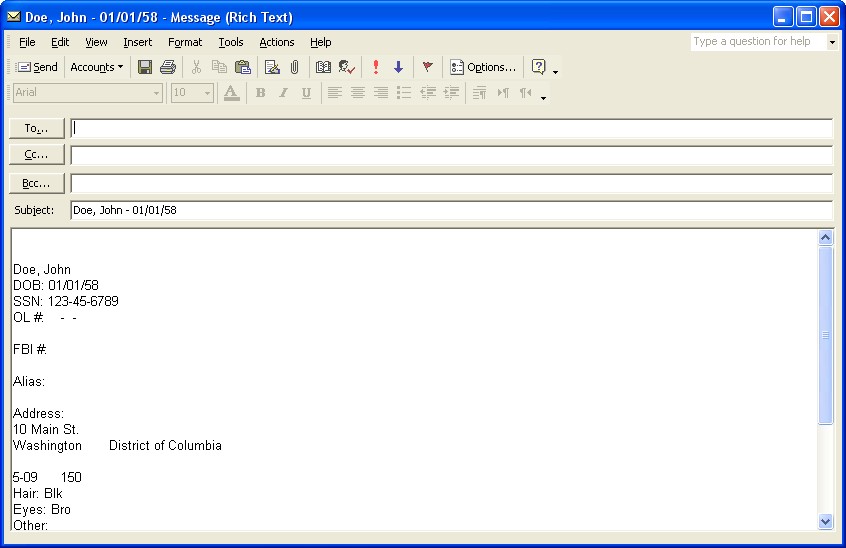846x548 pixels.
Task: Click the message body scroll down arrow
Action: click(825, 521)
